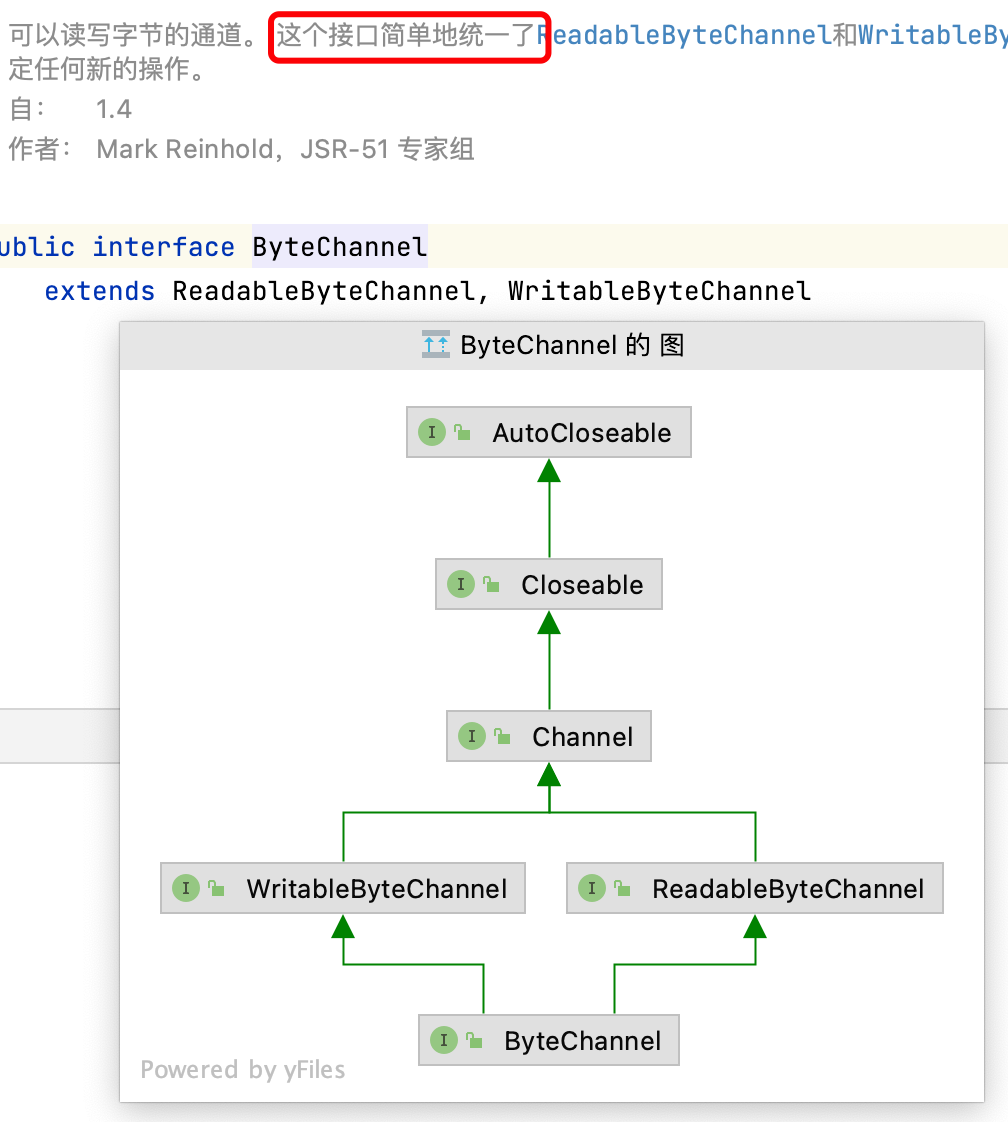Click the interface icon beside Closeable
Screen dimensions: 1008x1122
coord(460,585)
